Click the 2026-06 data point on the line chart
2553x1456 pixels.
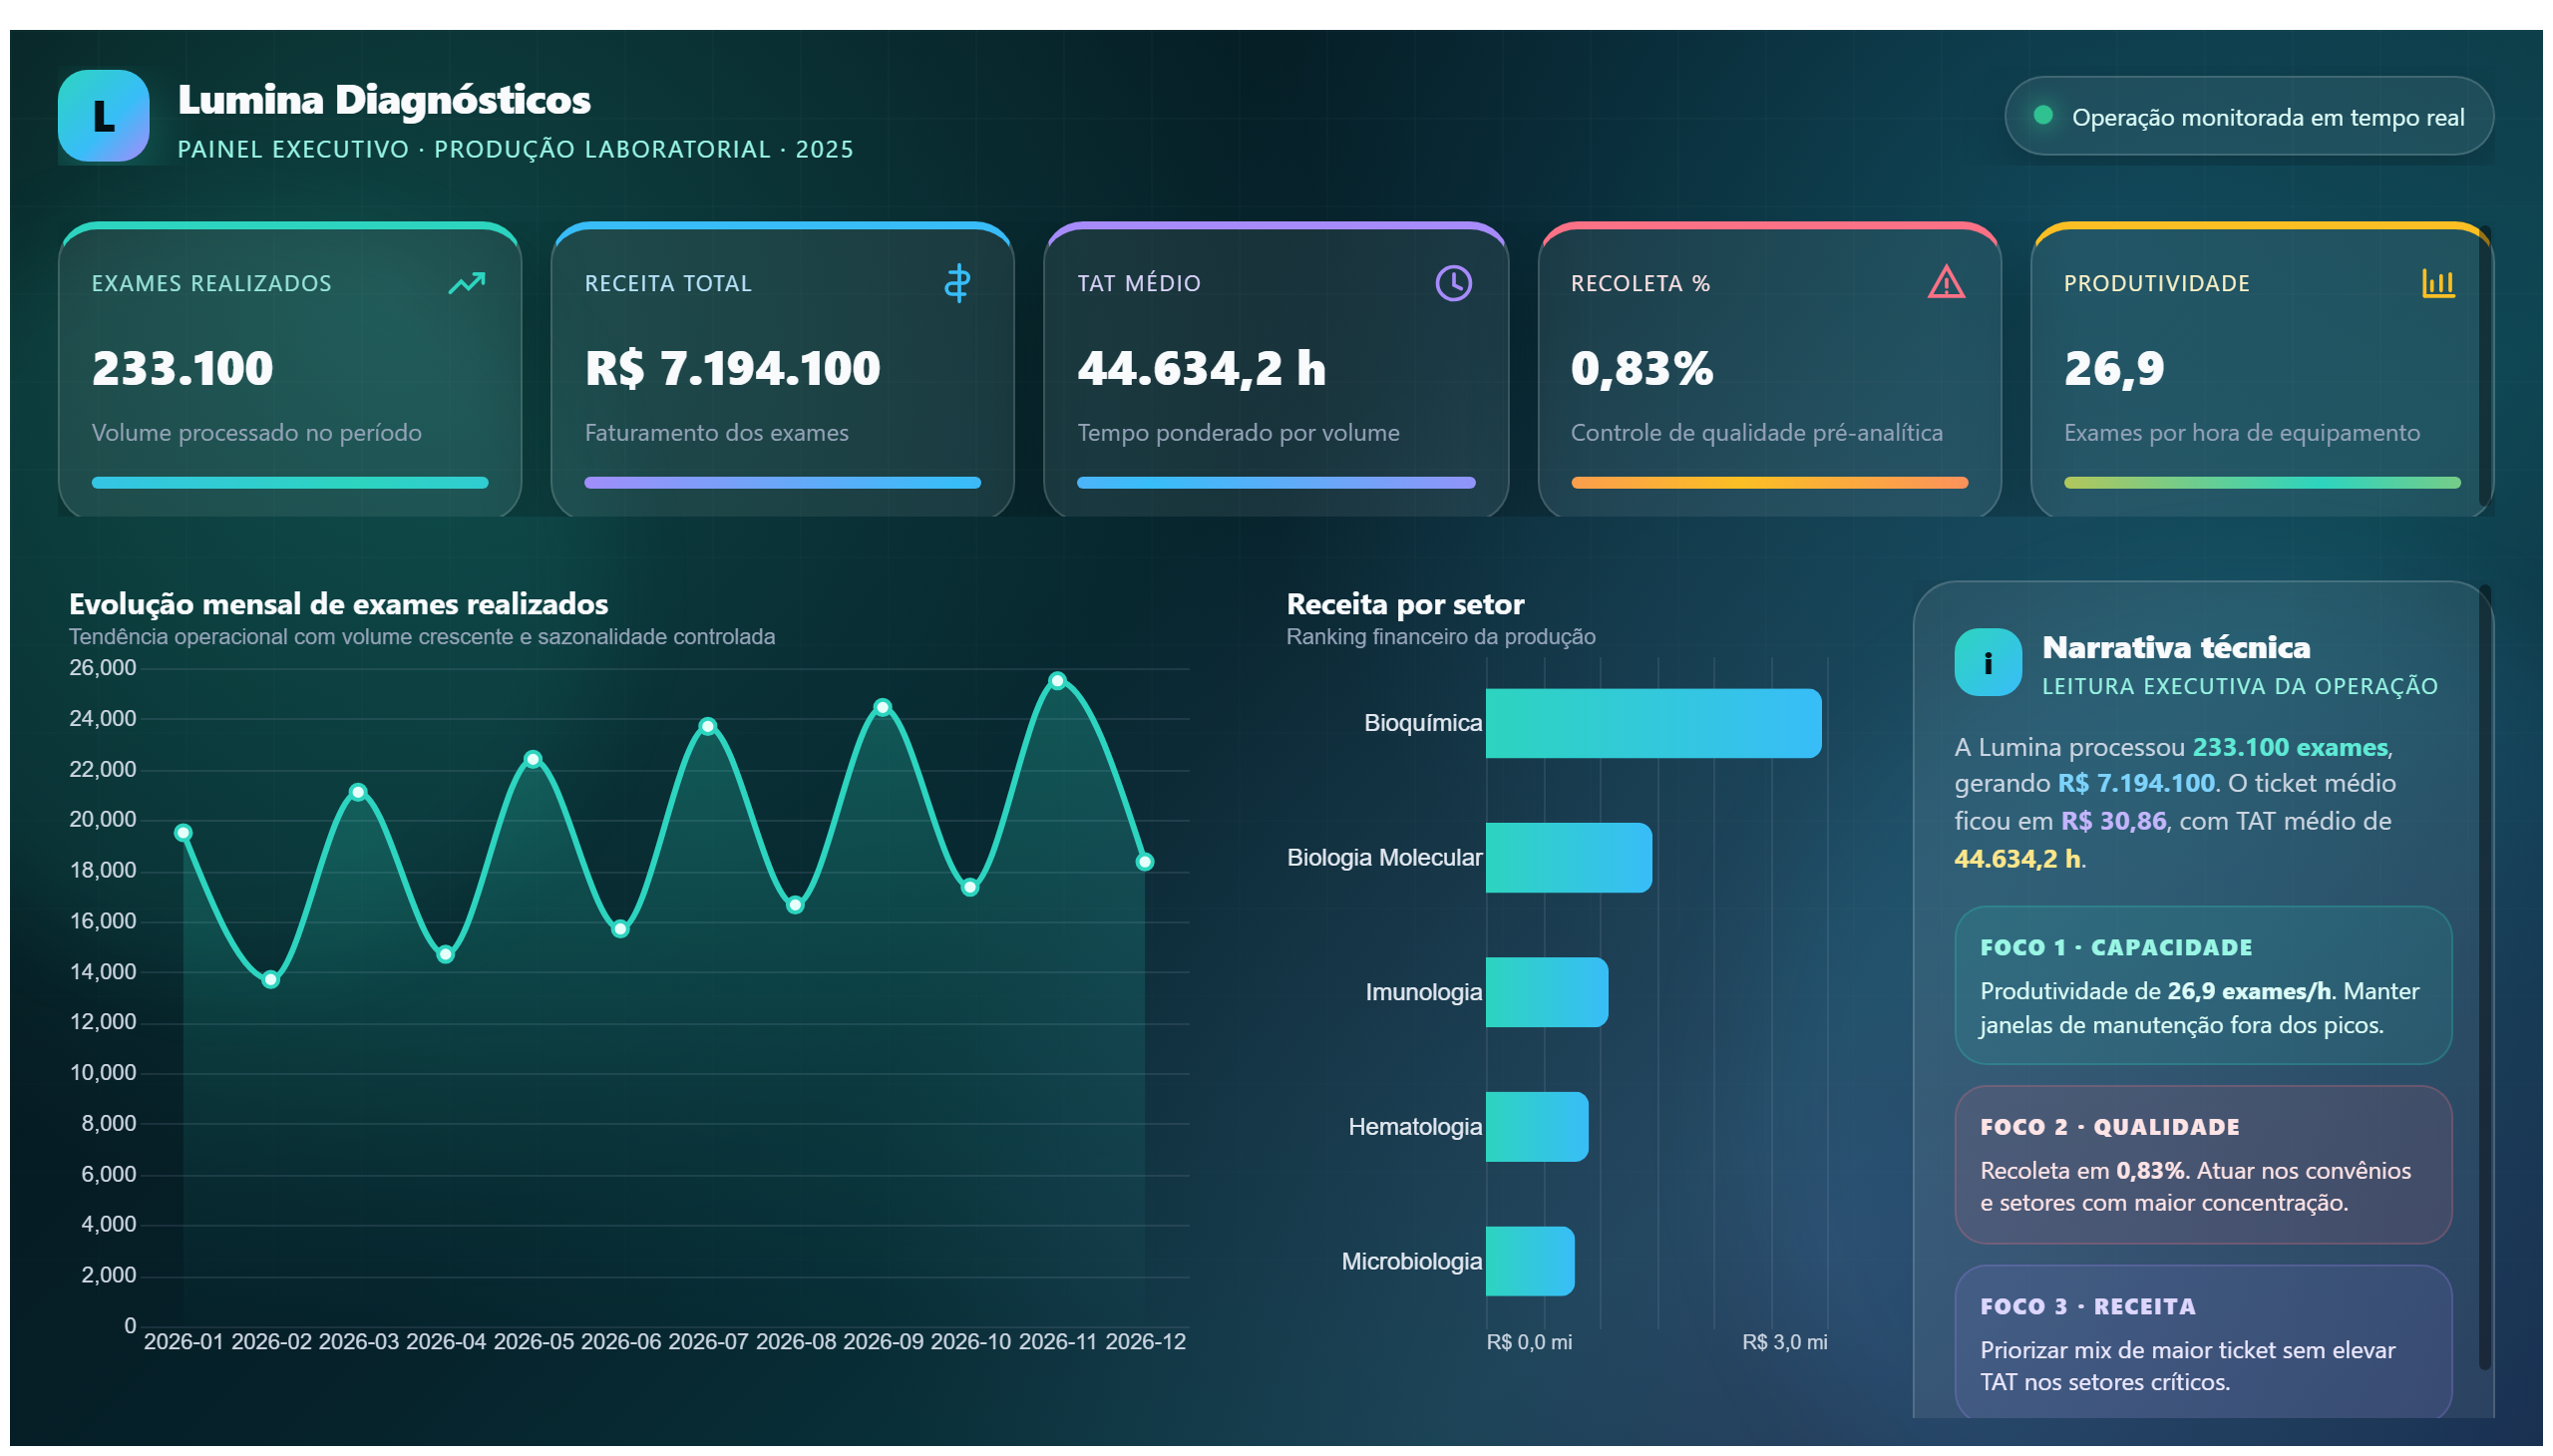tap(620, 929)
